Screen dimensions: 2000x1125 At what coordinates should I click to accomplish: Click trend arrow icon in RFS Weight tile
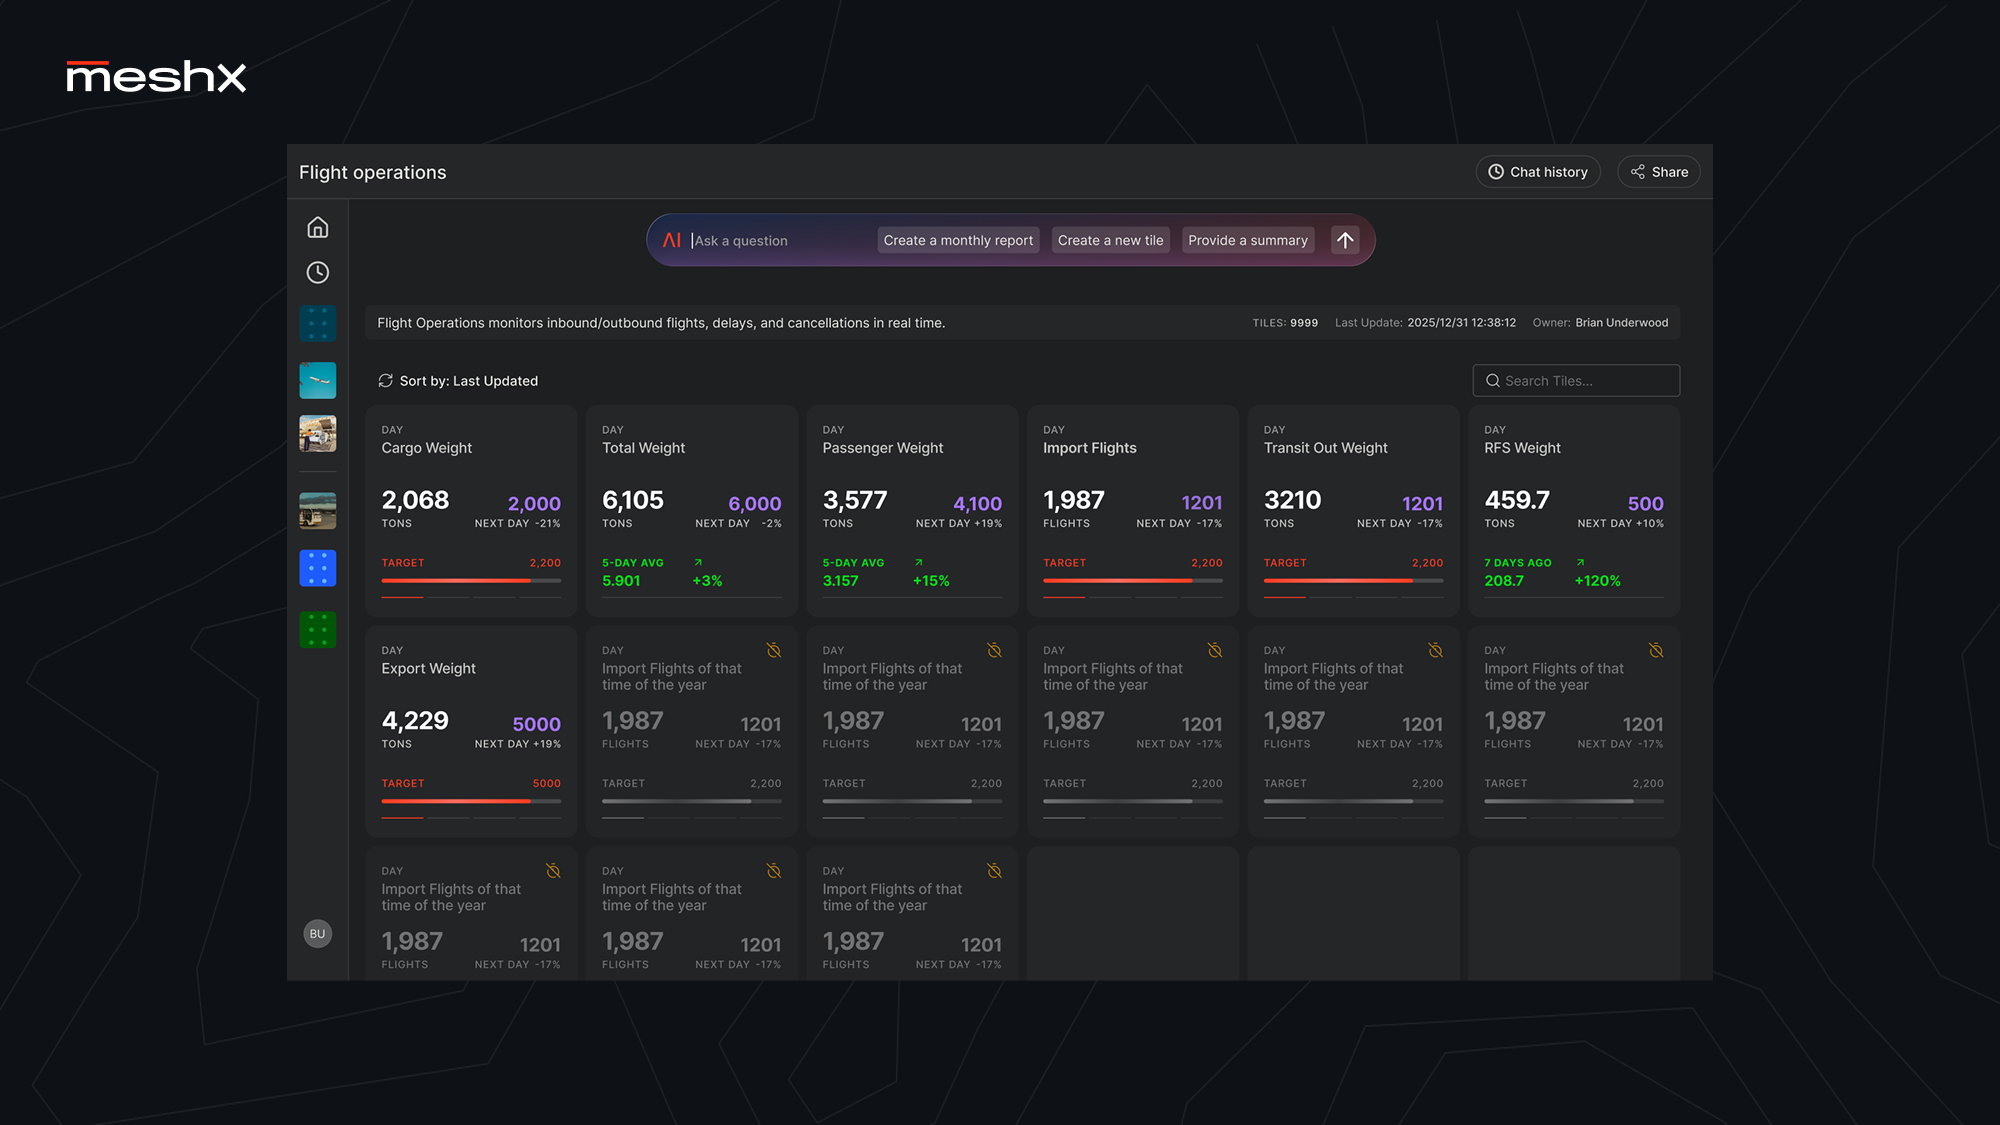pyautogui.click(x=1580, y=563)
